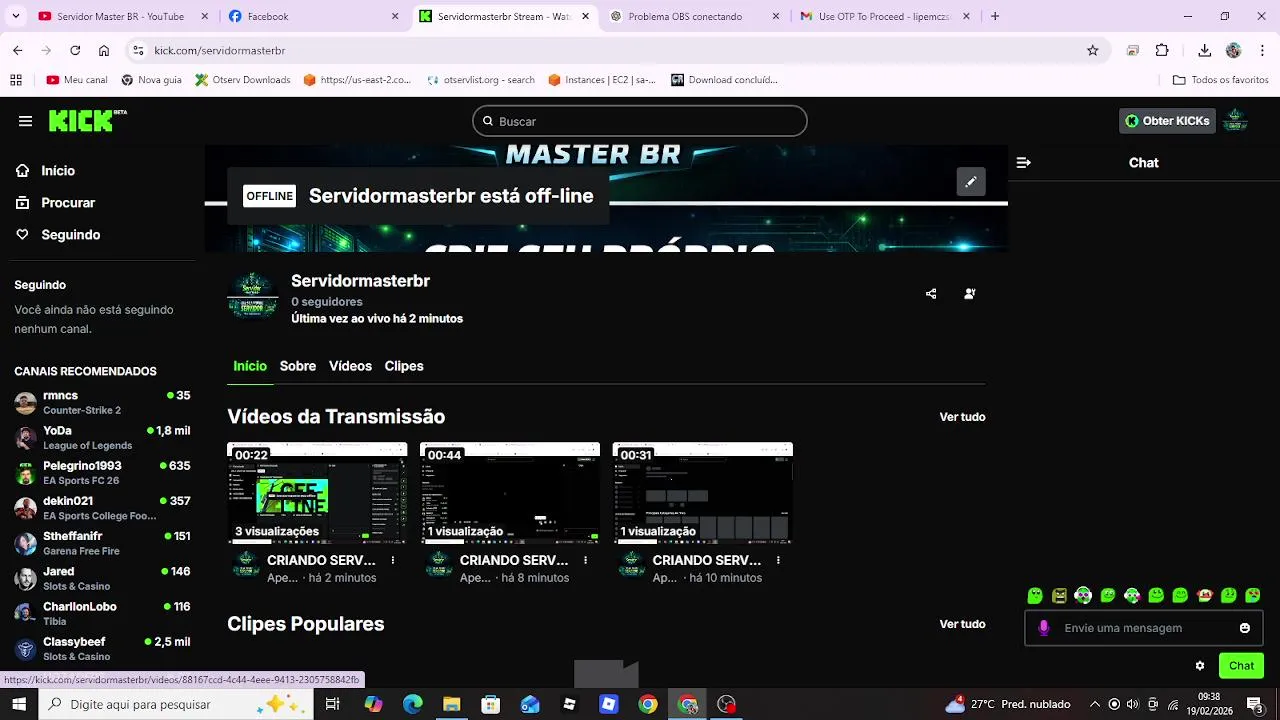Viewport: 1280px width, 720px height.
Task: Open the Chrome extensions puzzle icon
Action: coord(1162,50)
